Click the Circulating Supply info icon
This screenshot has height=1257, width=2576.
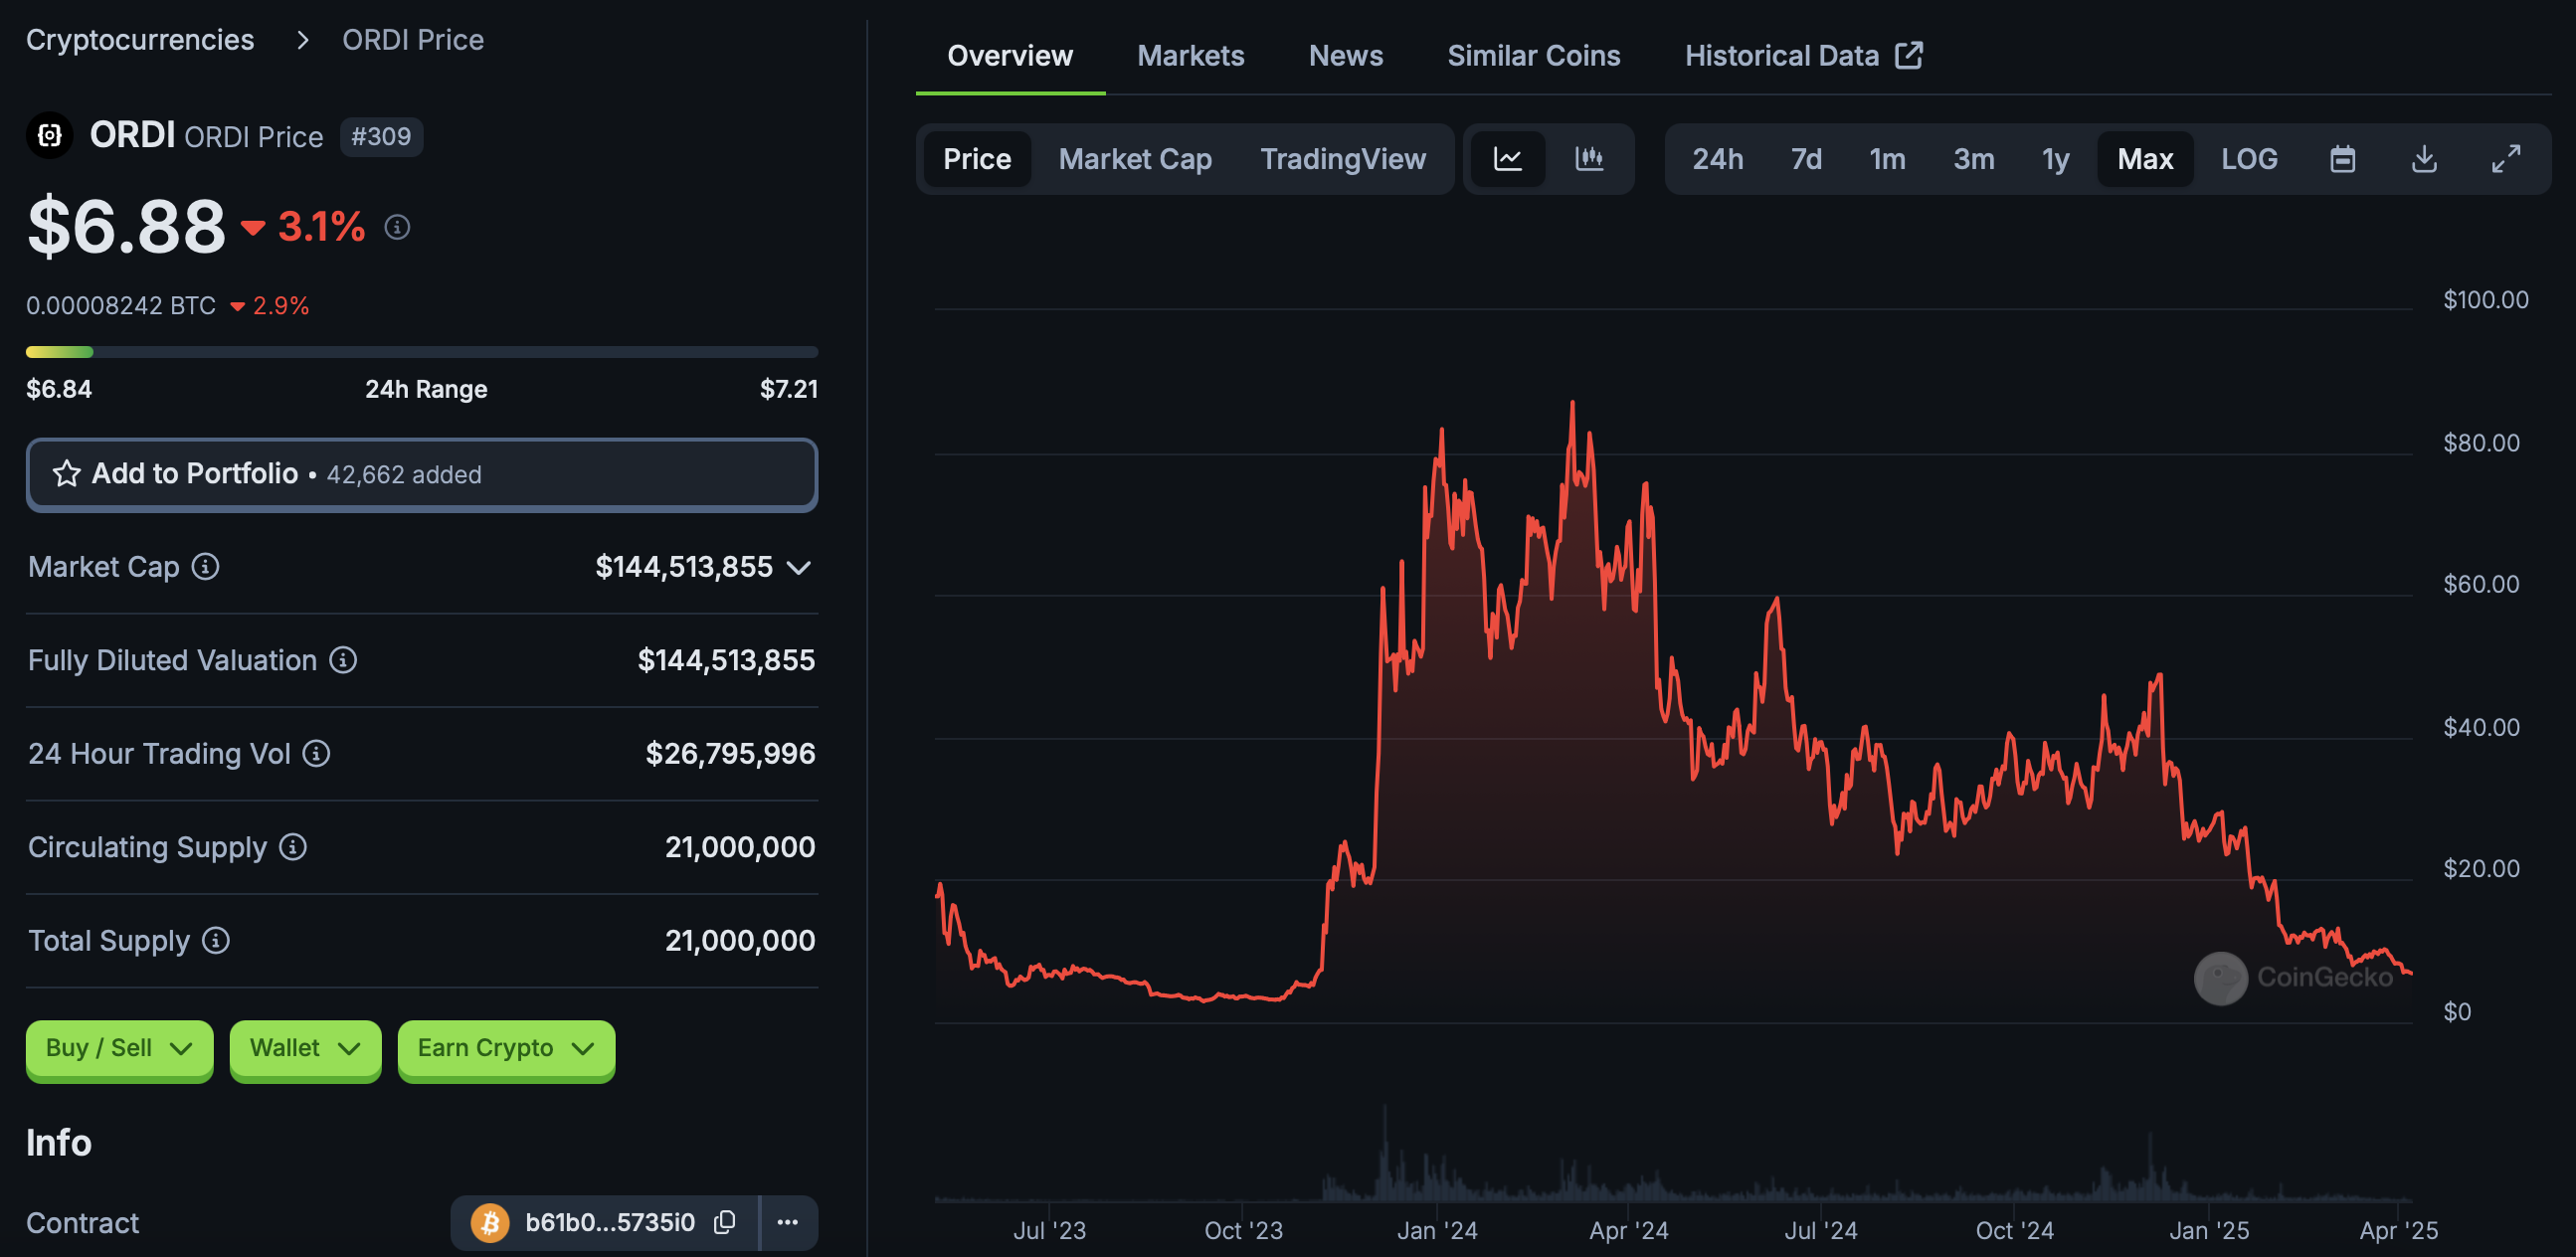pyautogui.click(x=292, y=847)
